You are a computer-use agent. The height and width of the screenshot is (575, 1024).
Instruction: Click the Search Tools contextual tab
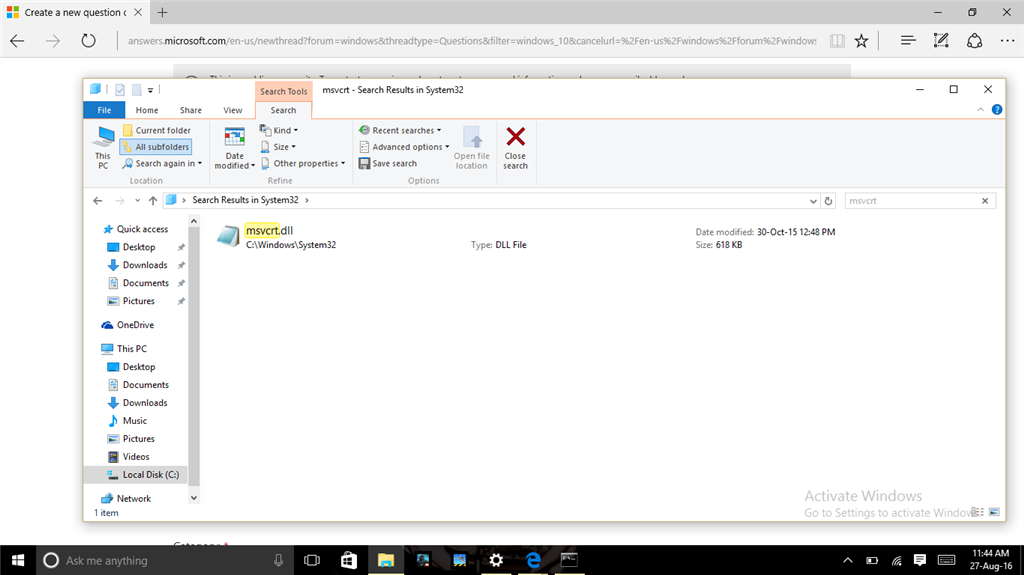tap(283, 91)
